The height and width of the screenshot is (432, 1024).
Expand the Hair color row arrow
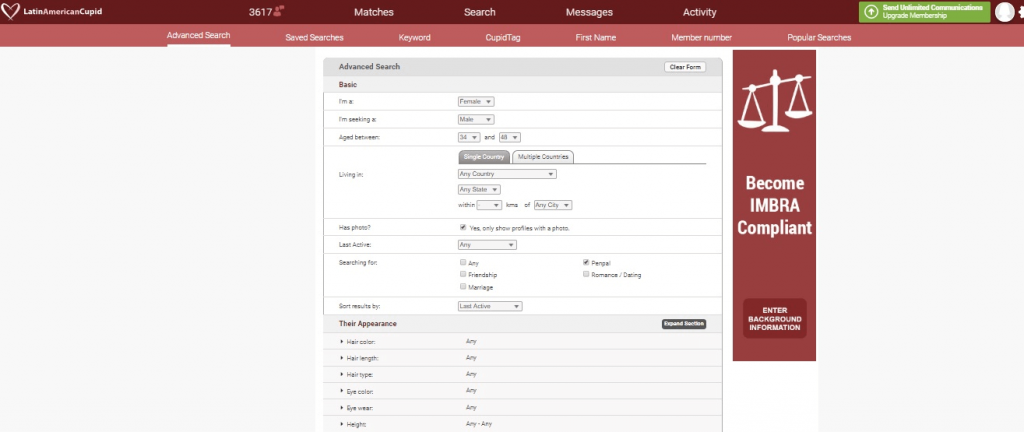click(x=341, y=342)
